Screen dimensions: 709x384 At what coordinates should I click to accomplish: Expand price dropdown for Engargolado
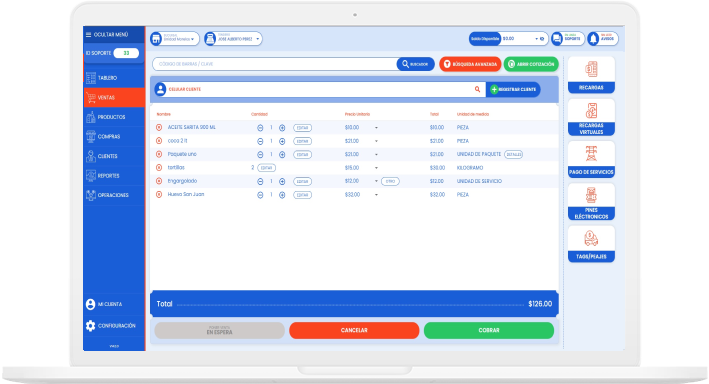pyautogui.click(x=376, y=181)
